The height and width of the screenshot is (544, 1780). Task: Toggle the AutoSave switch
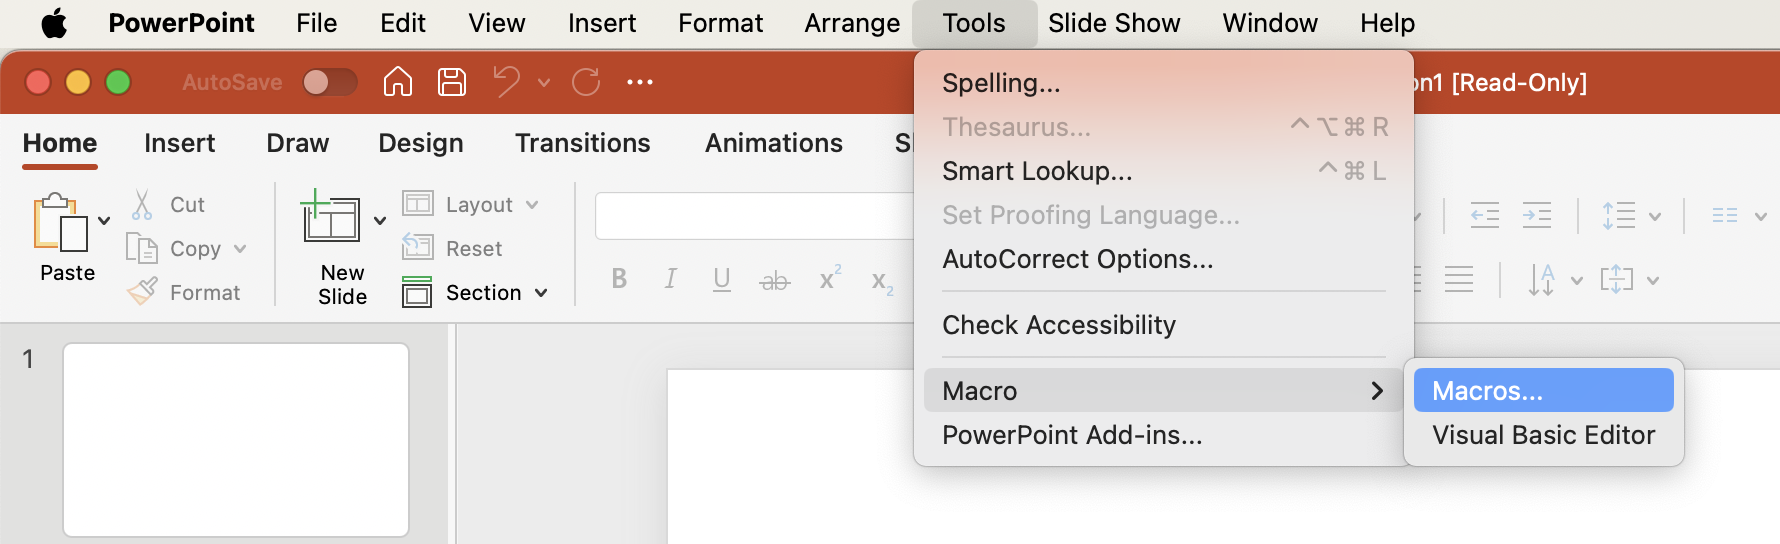[330, 82]
